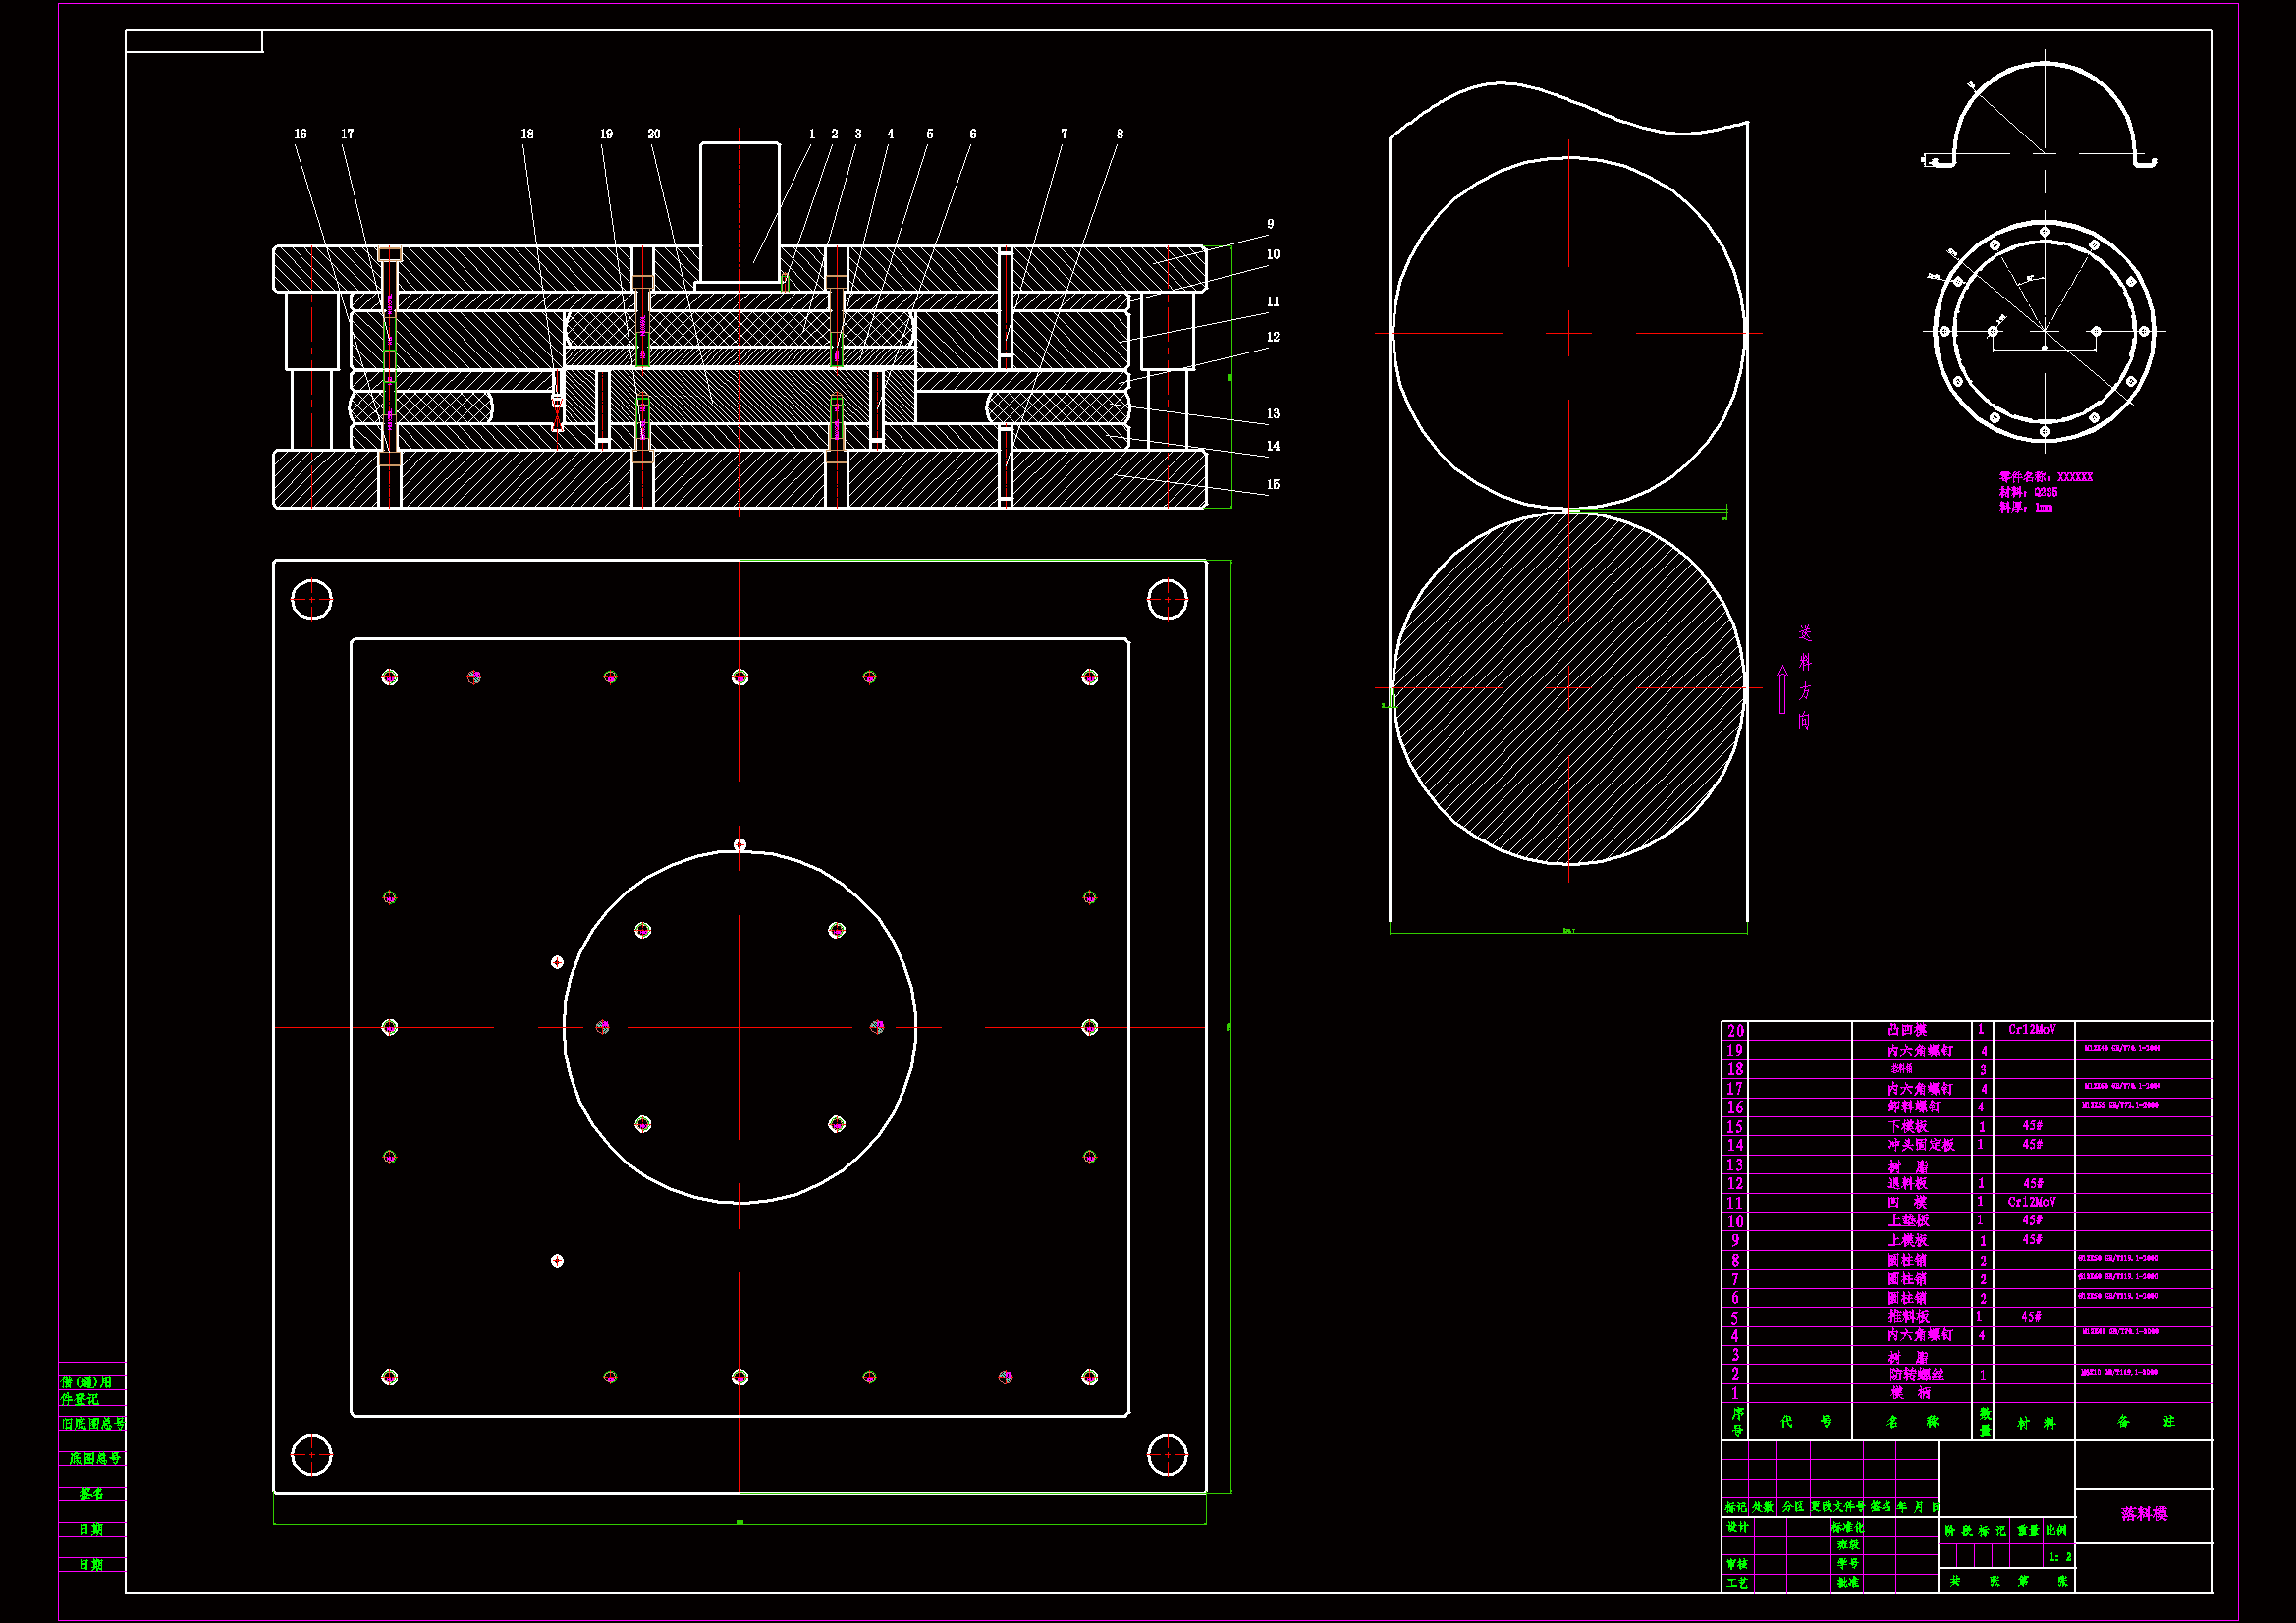2296x1623 pixels.
Task: Select the 材料: Q235 annotation text
Action: [2028, 492]
